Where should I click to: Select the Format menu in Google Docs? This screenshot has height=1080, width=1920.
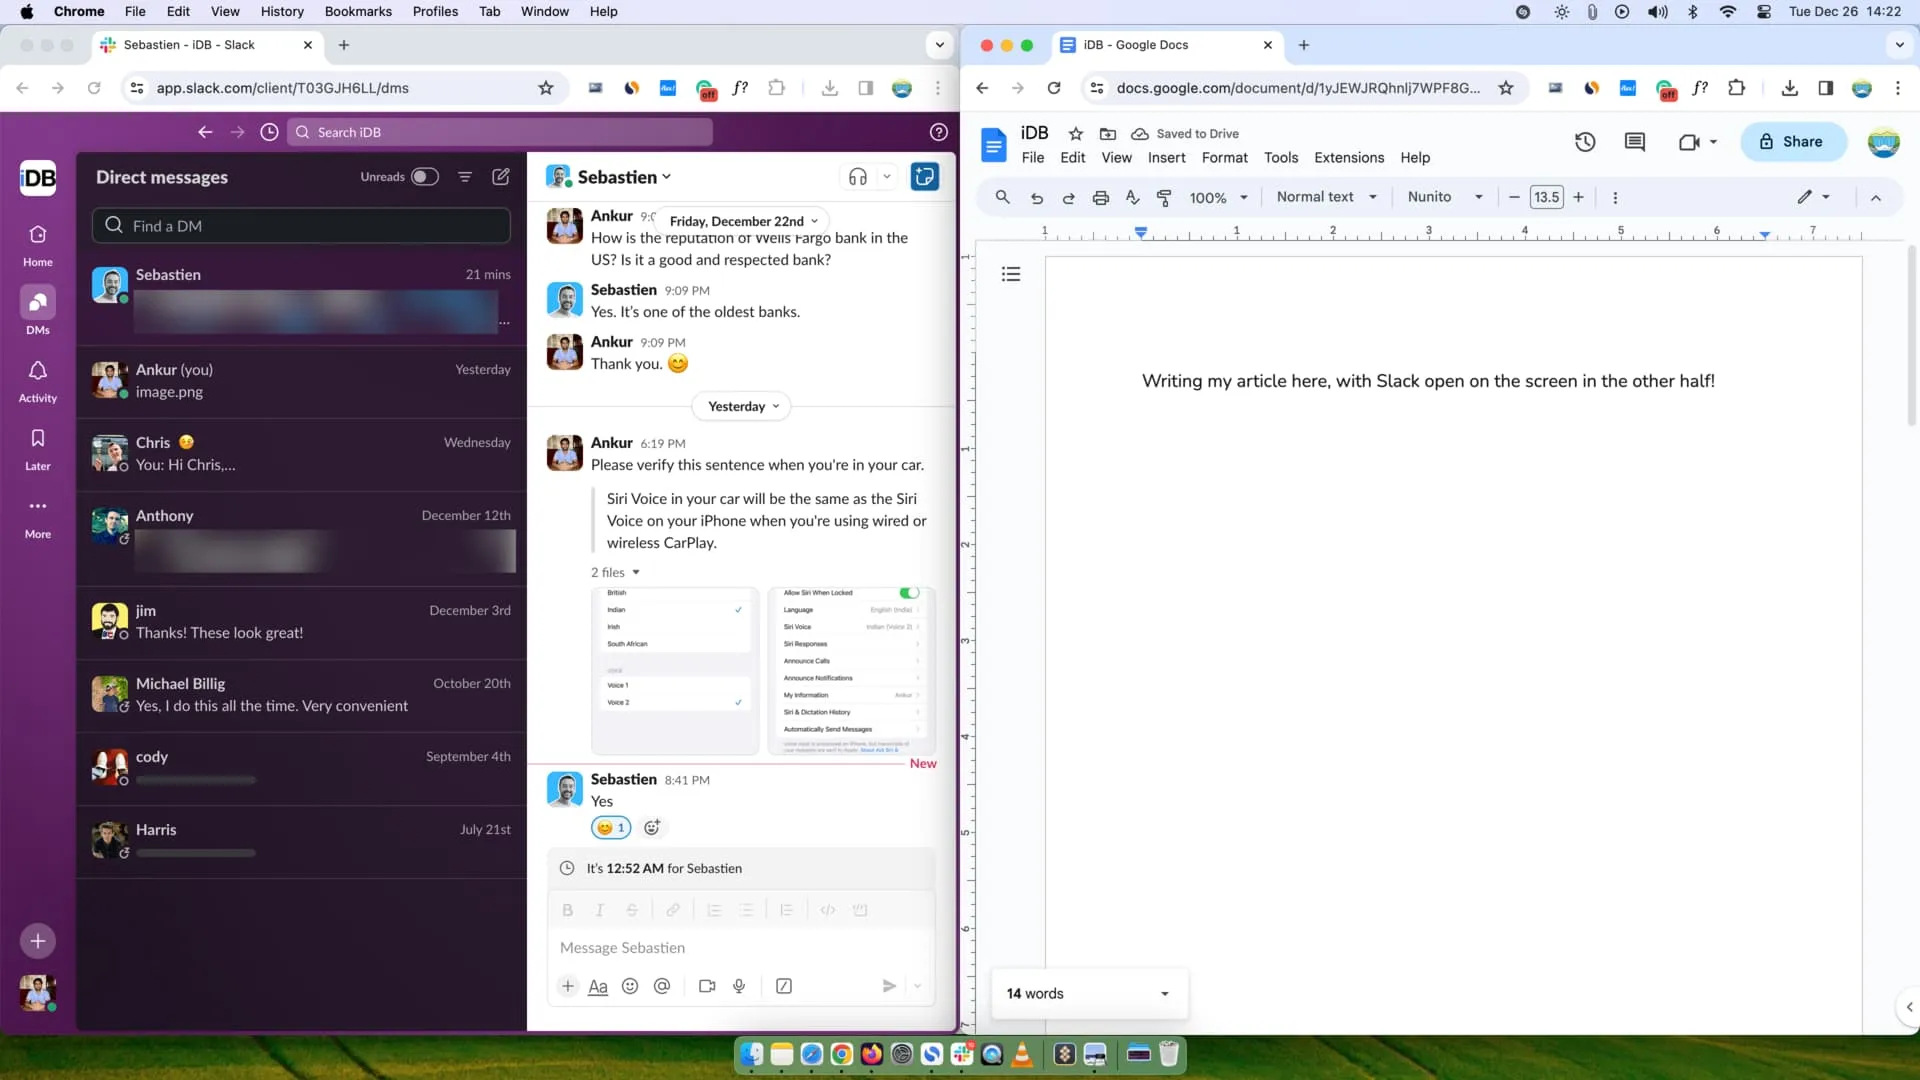(1224, 157)
